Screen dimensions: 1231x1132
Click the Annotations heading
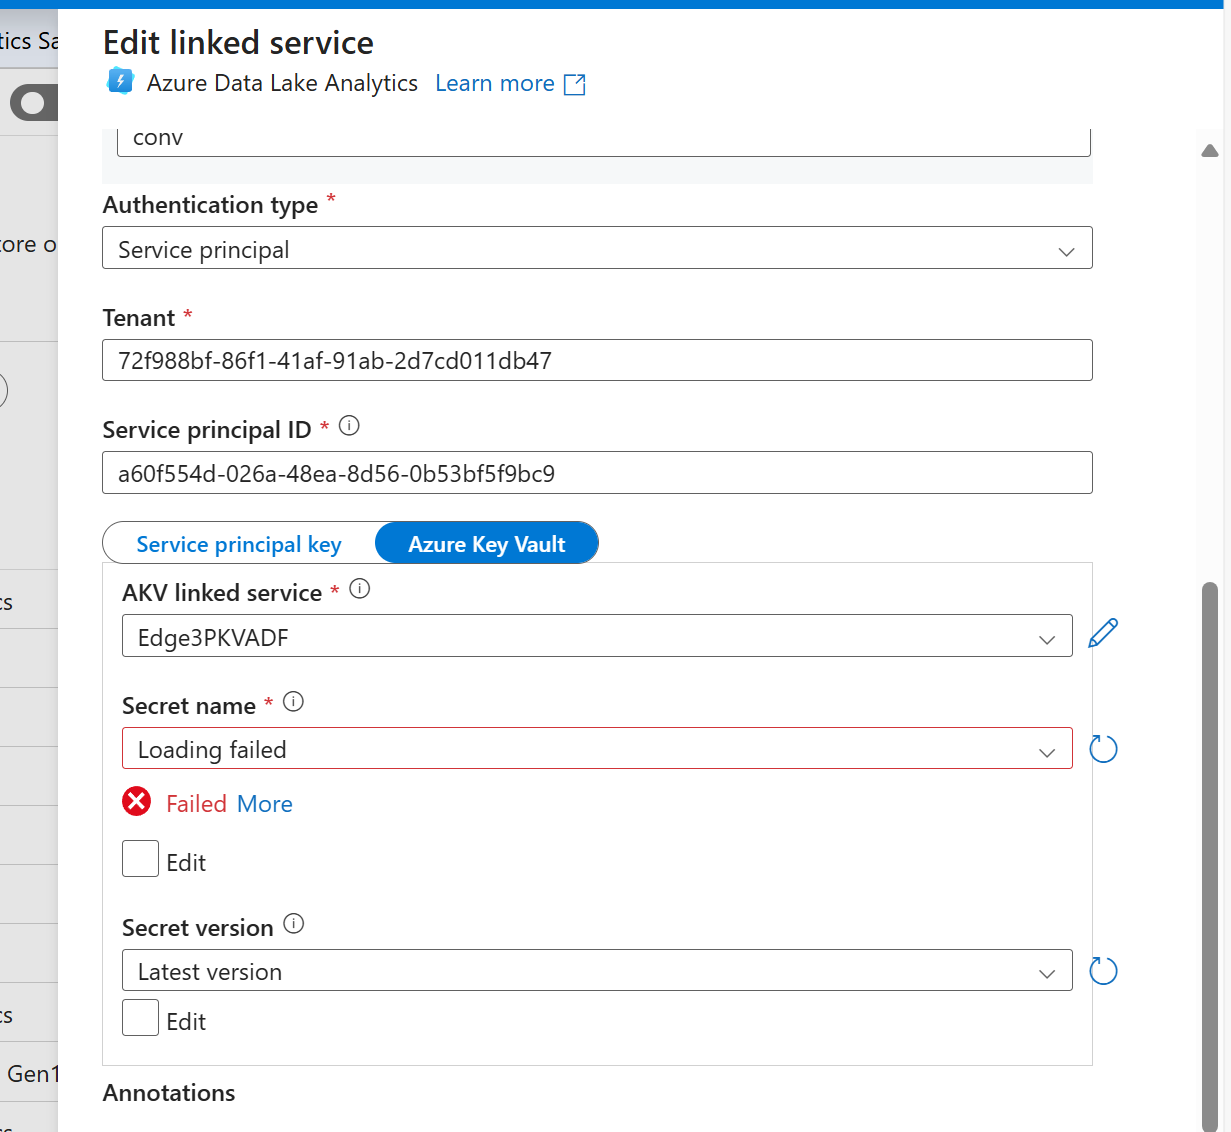pyautogui.click(x=169, y=1093)
